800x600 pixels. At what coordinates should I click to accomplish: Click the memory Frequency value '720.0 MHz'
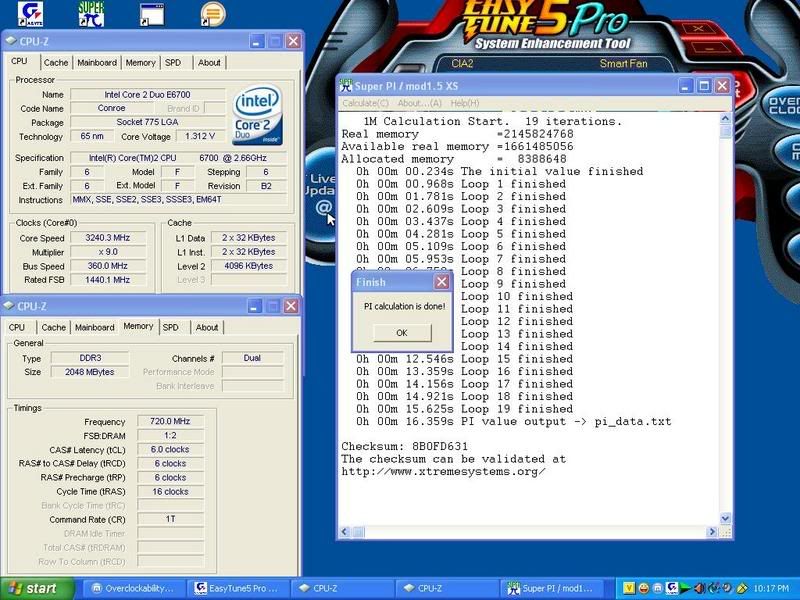(x=170, y=421)
